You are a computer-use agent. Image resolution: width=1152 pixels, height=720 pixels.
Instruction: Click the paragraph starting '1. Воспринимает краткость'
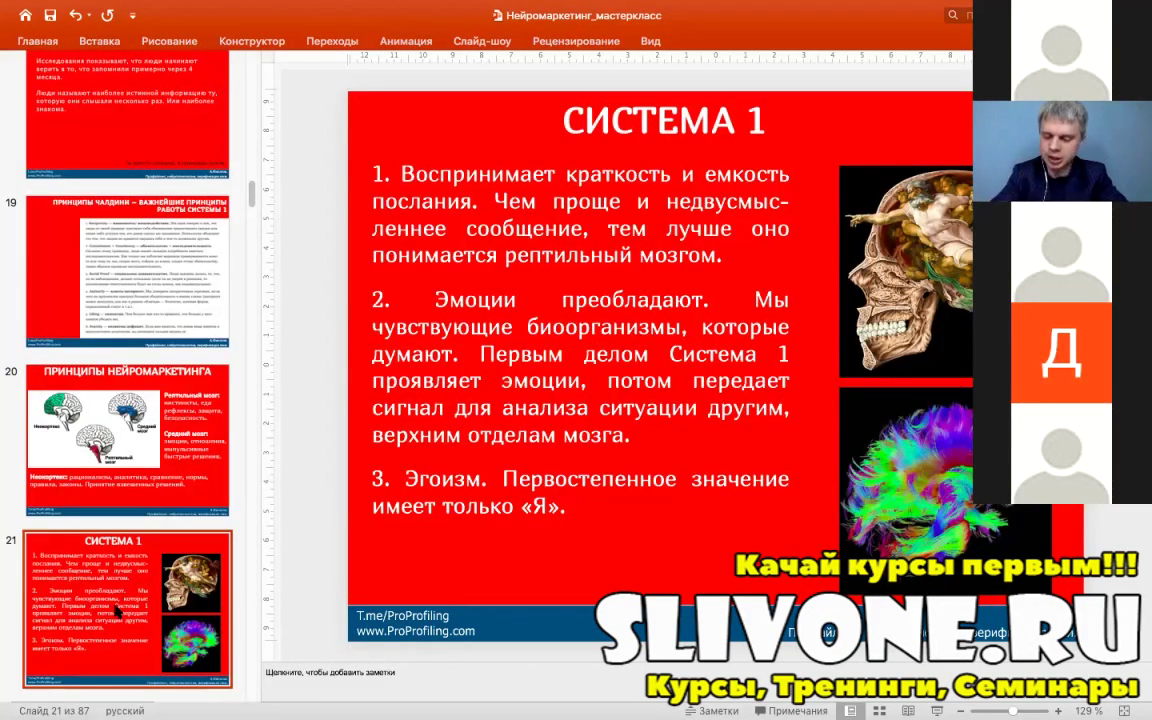[580, 215]
